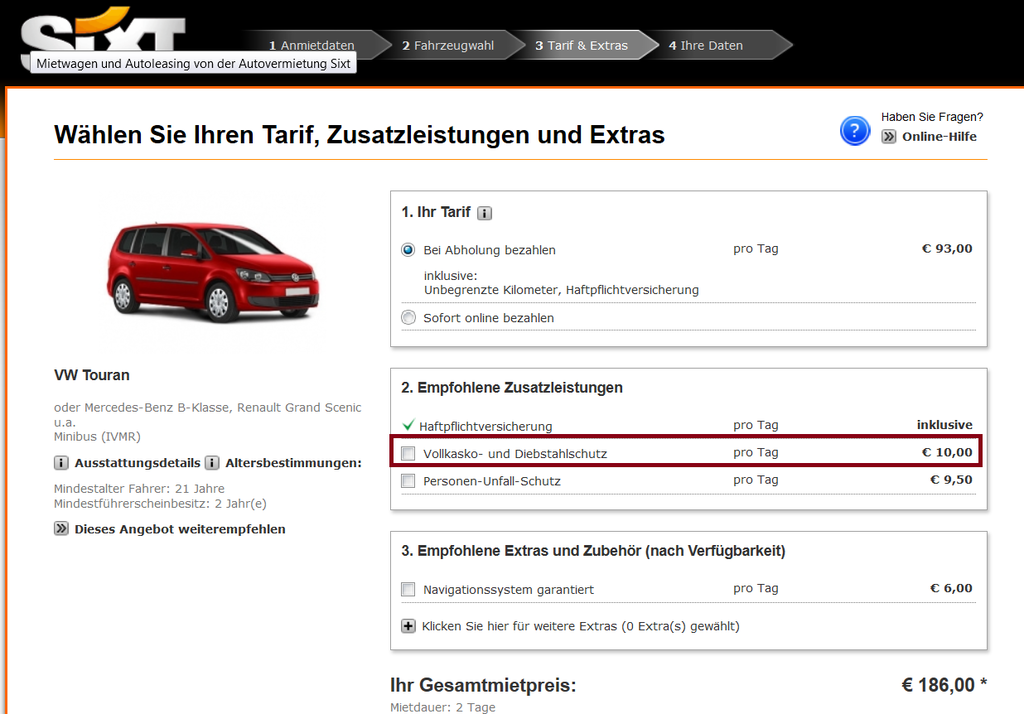Click the red VW Touran car image
The height and width of the screenshot is (714, 1024).
212,272
